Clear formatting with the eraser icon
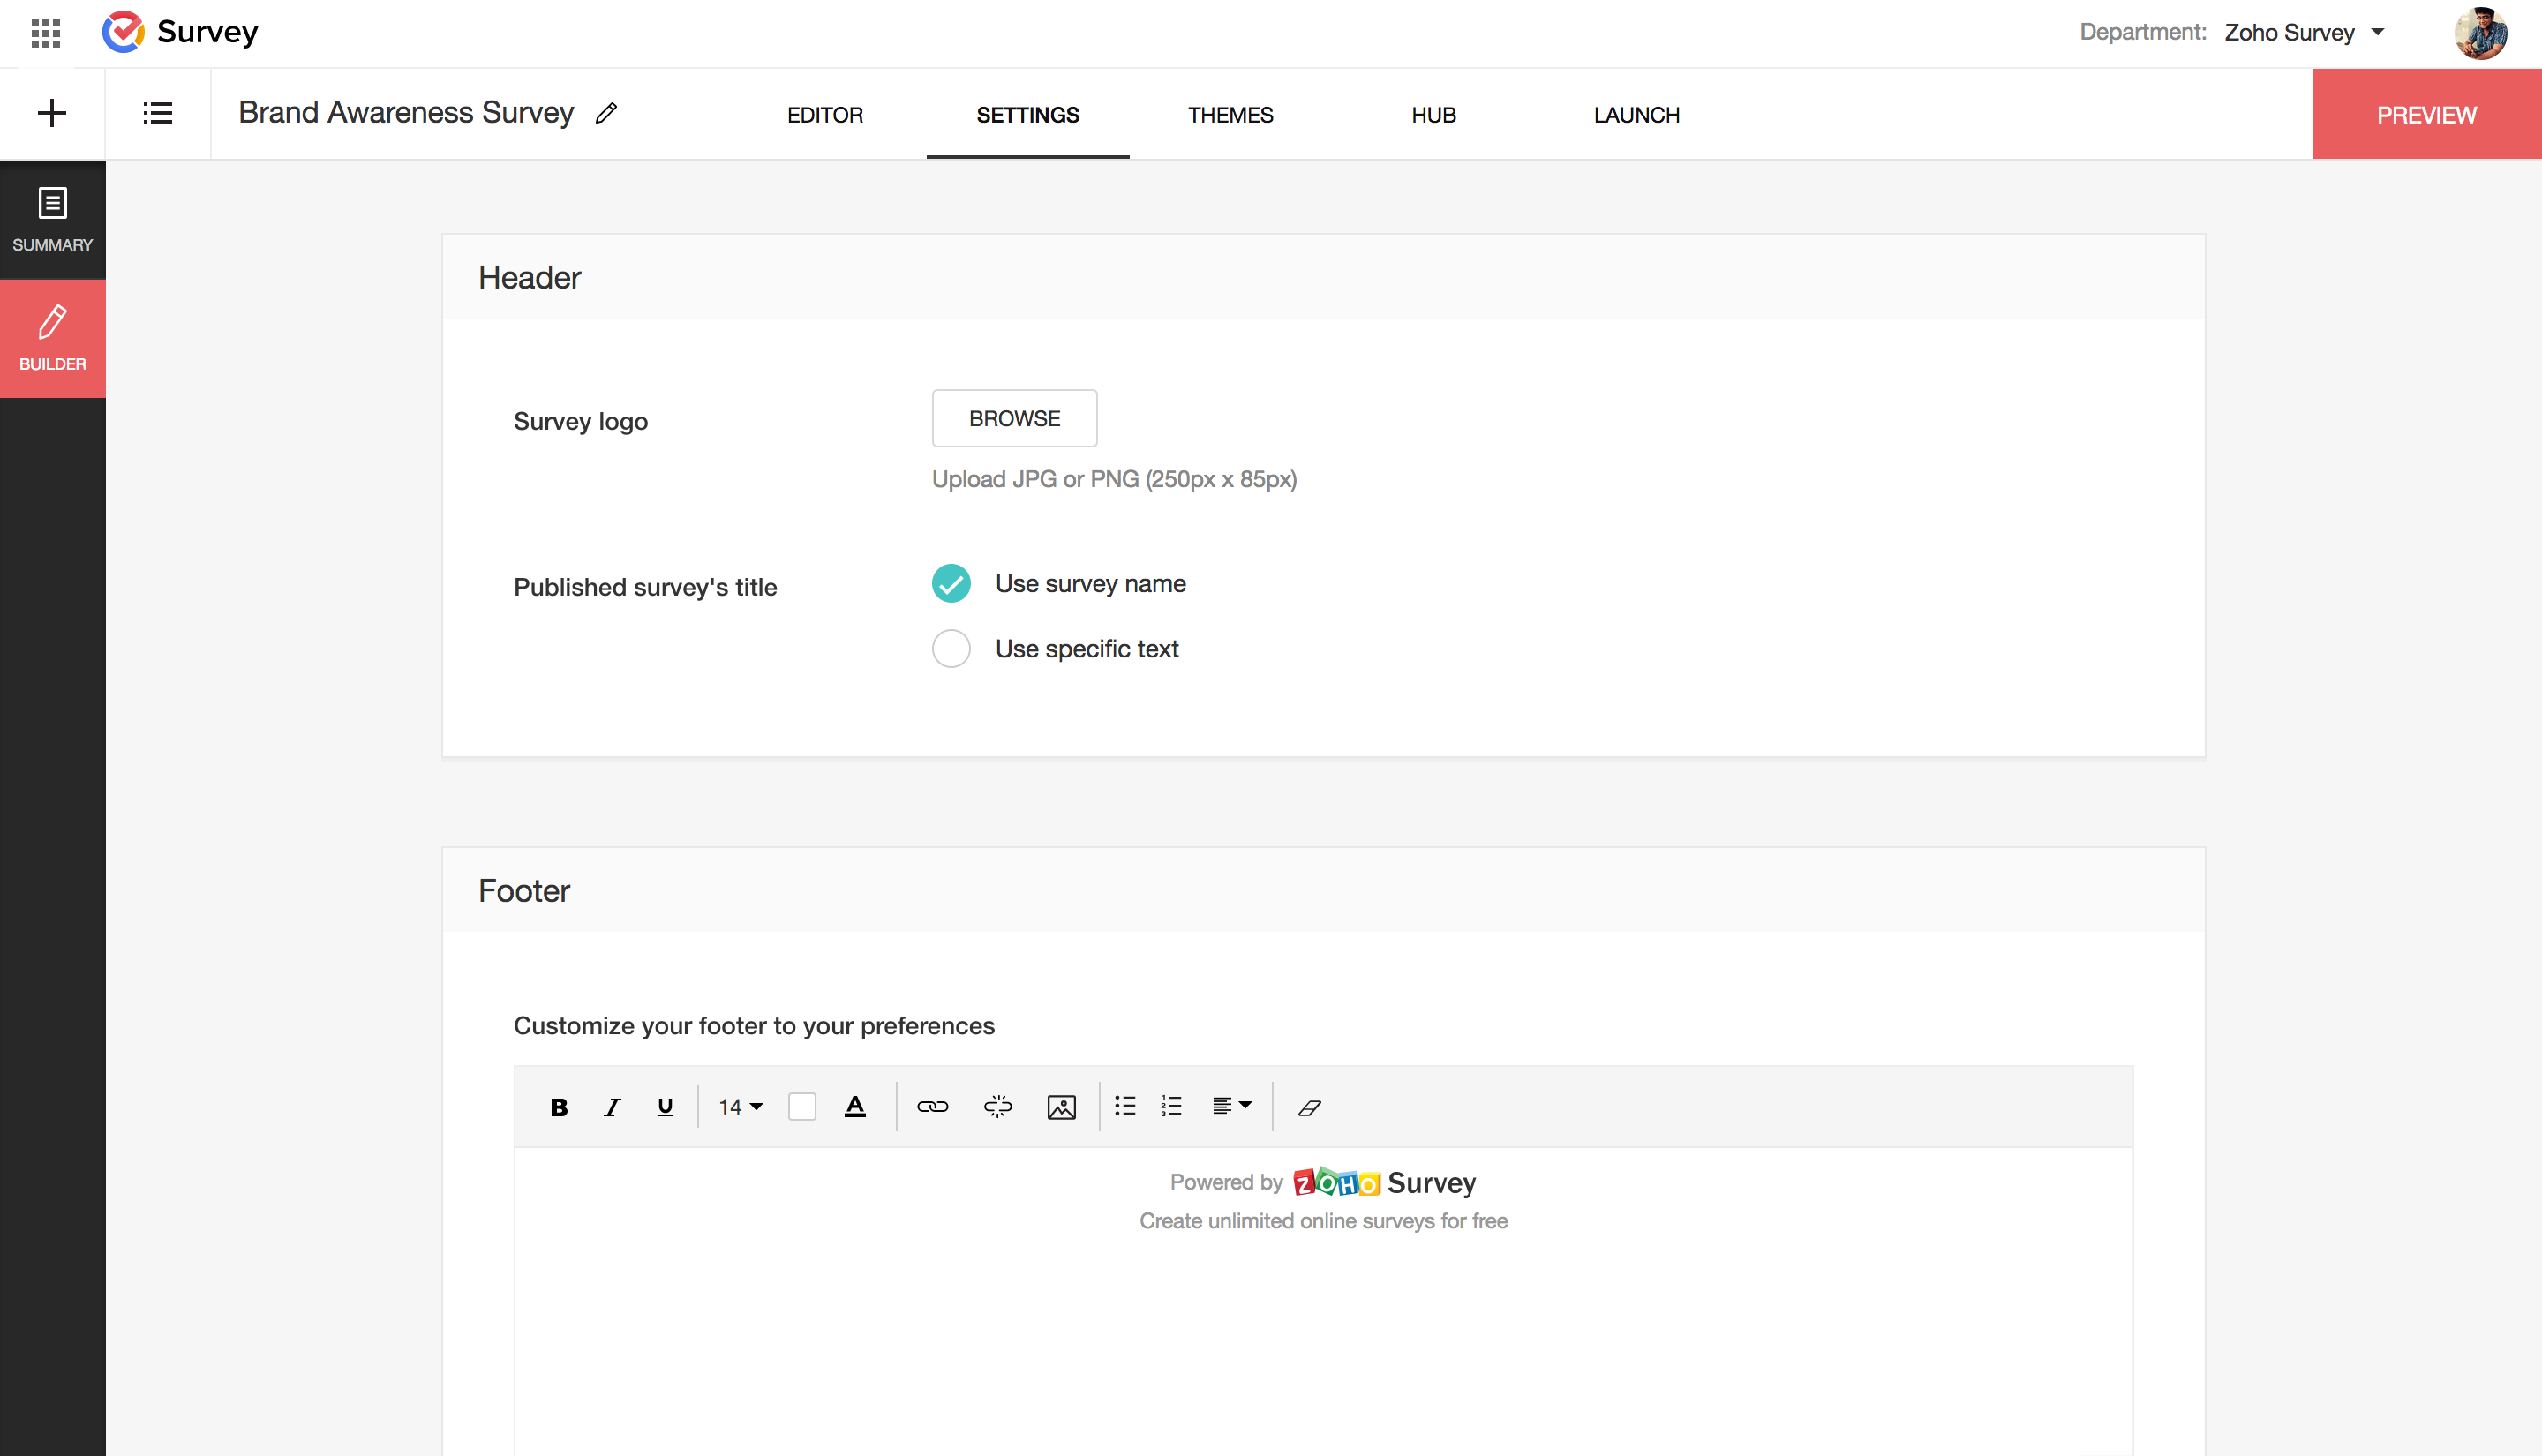Viewport: 2542px width, 1456px height. click(1310, 1107)
